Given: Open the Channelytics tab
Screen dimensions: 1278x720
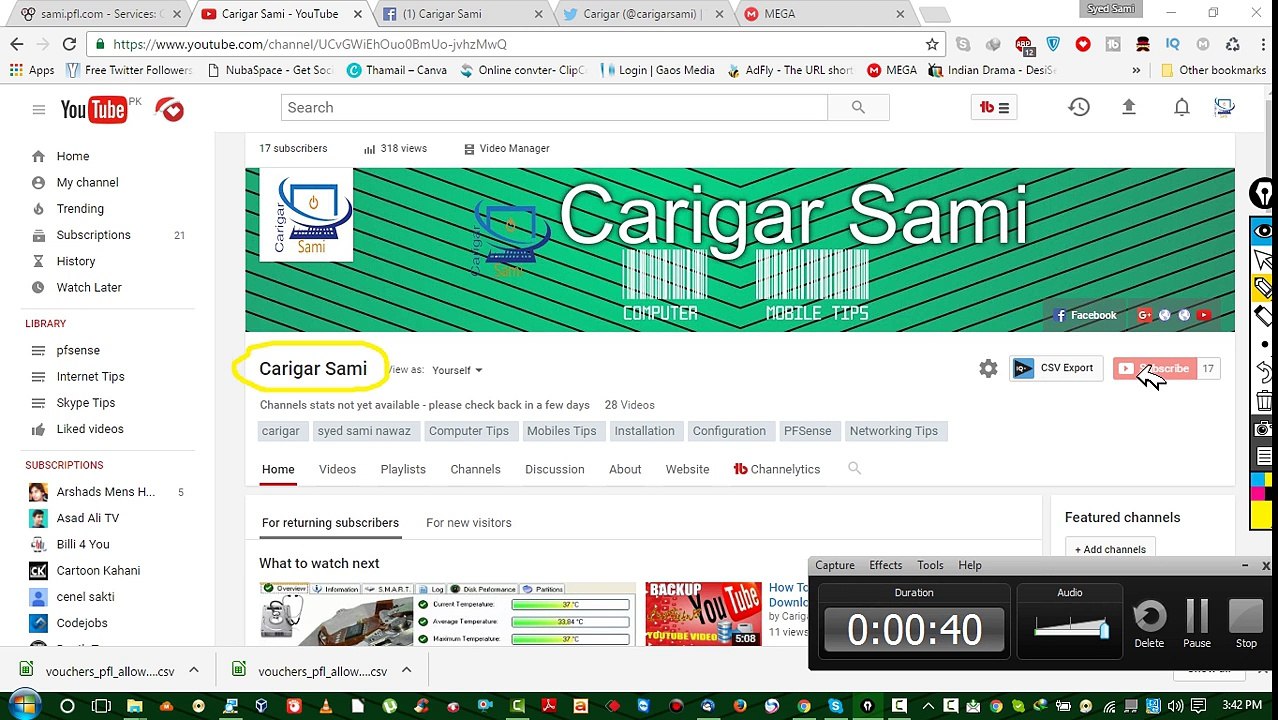Looking at the screenshot, I should [777, 469].
